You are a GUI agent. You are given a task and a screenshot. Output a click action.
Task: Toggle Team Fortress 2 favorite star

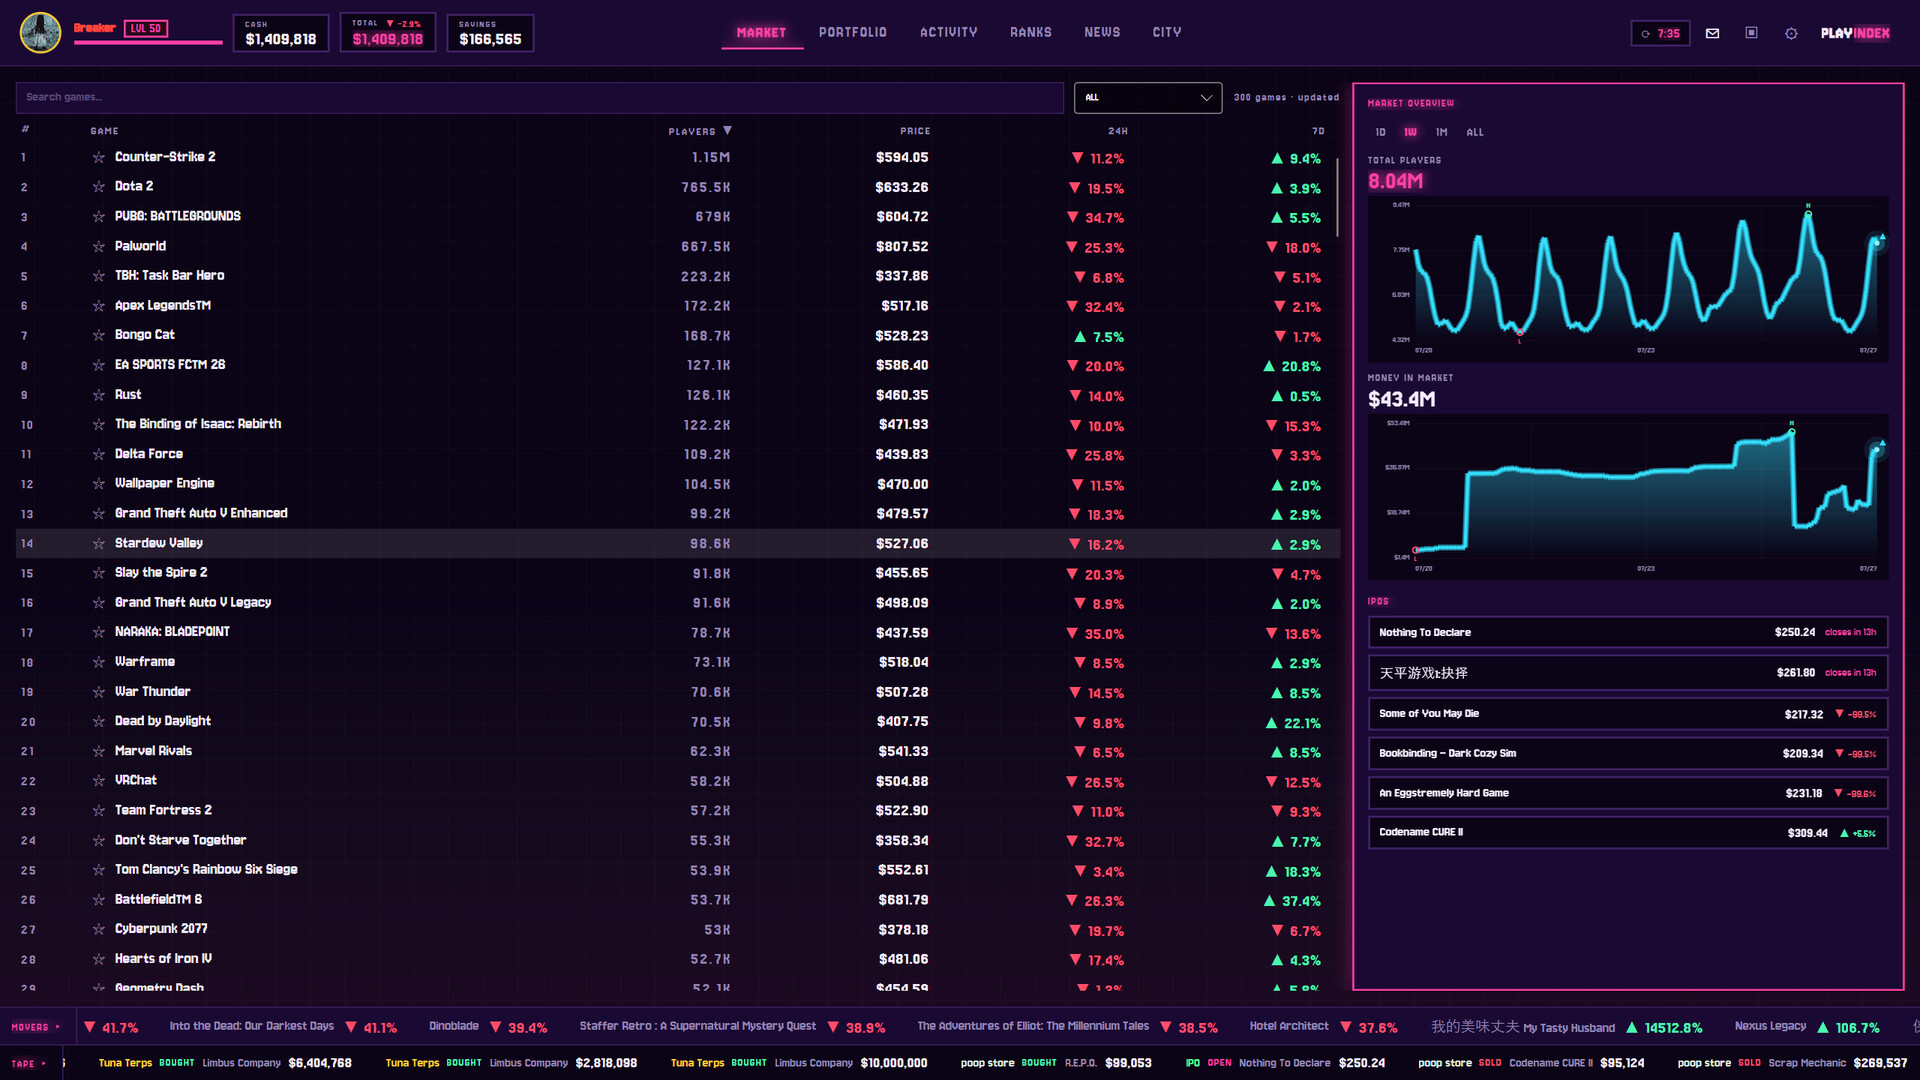(99, 811)
